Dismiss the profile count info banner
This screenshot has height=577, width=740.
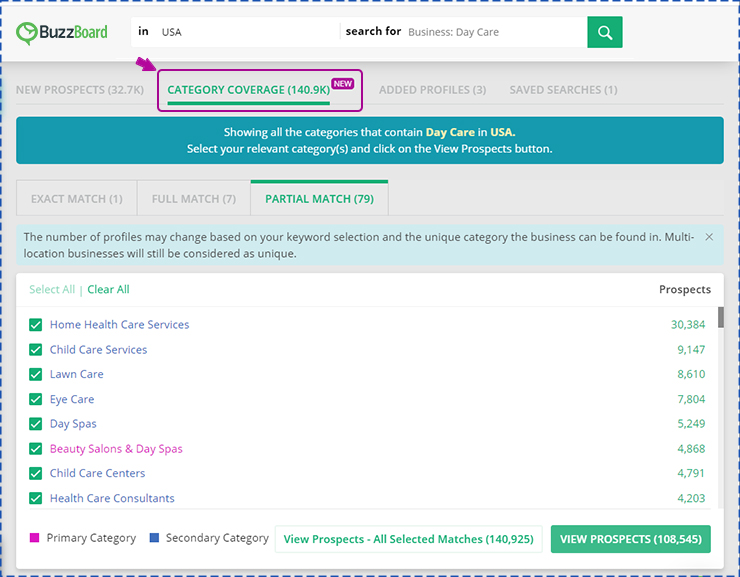[709, 237]
